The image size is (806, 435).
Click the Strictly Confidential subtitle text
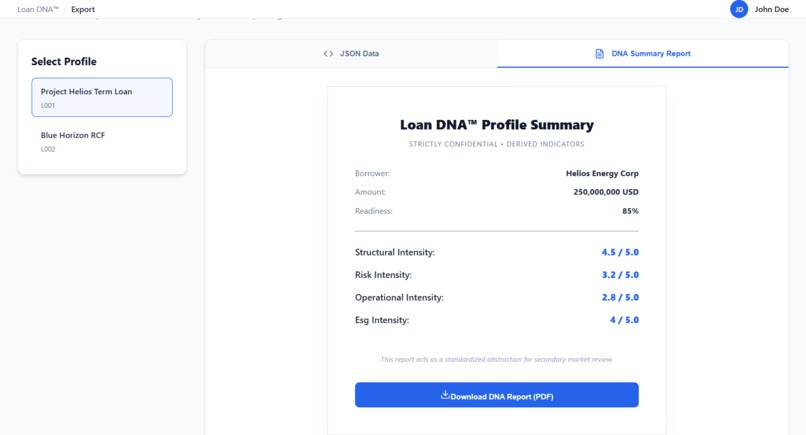pyautogui.click(x=497, y=144)
